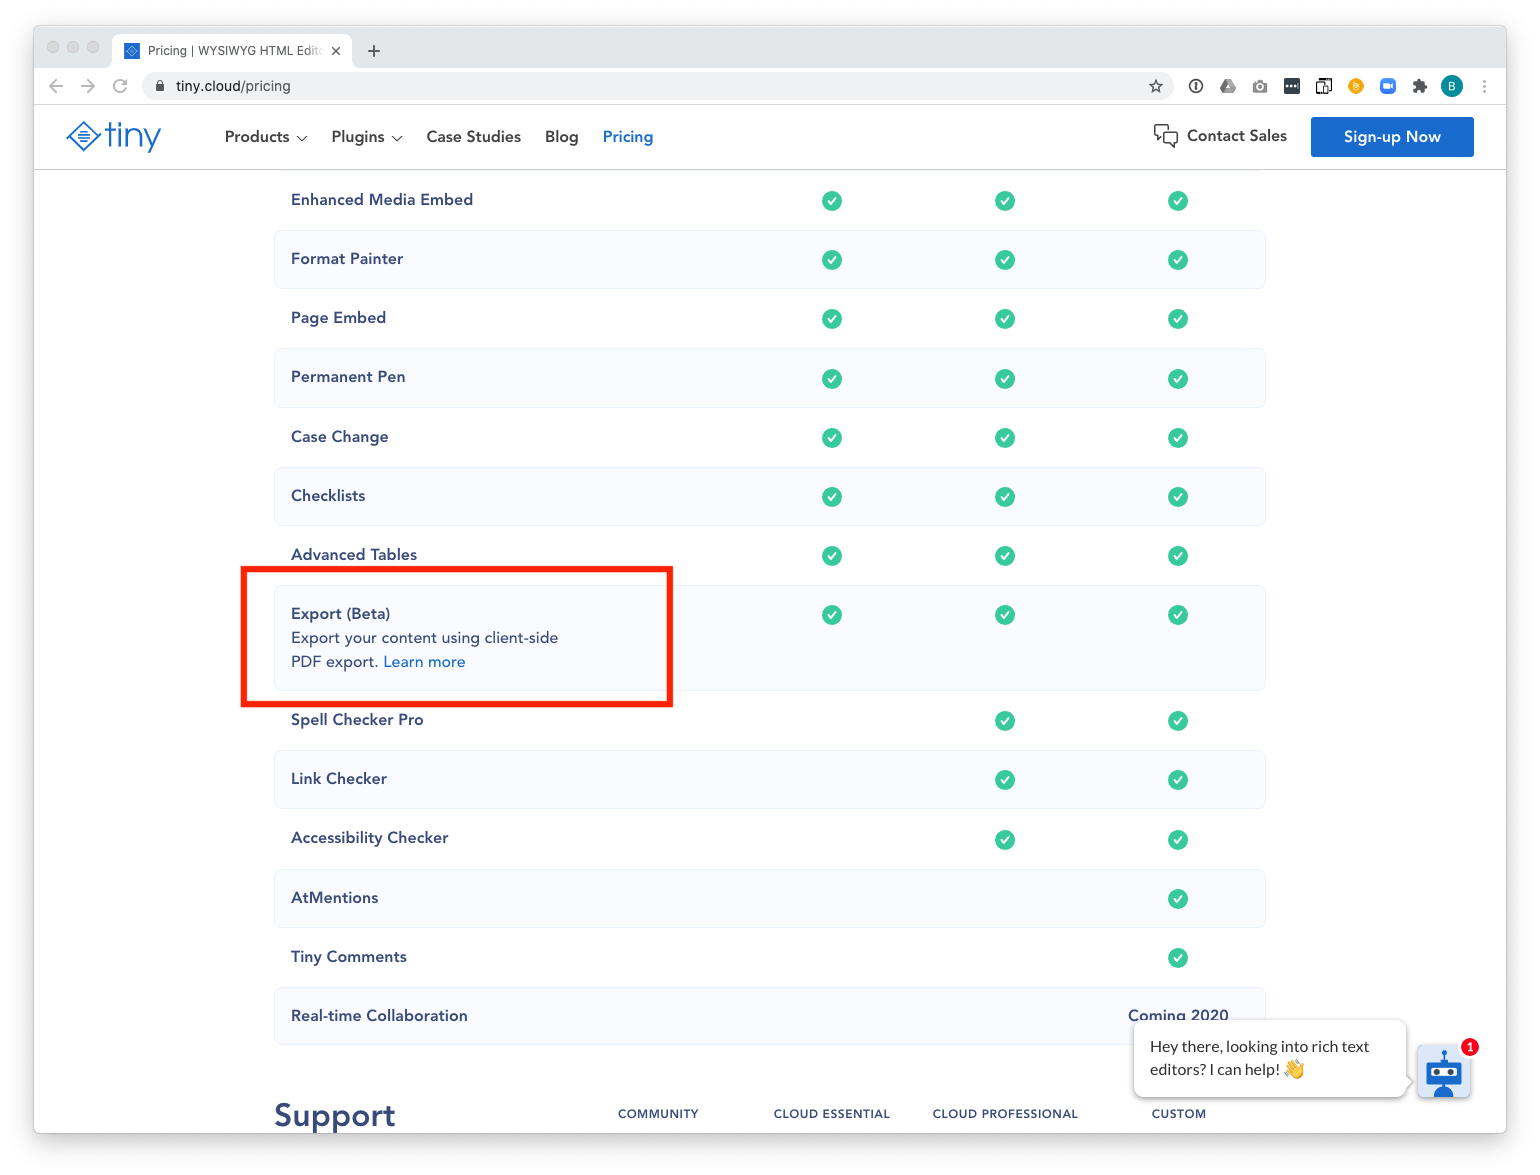Click the Spell Checker Pro feature name

[357, 720]
